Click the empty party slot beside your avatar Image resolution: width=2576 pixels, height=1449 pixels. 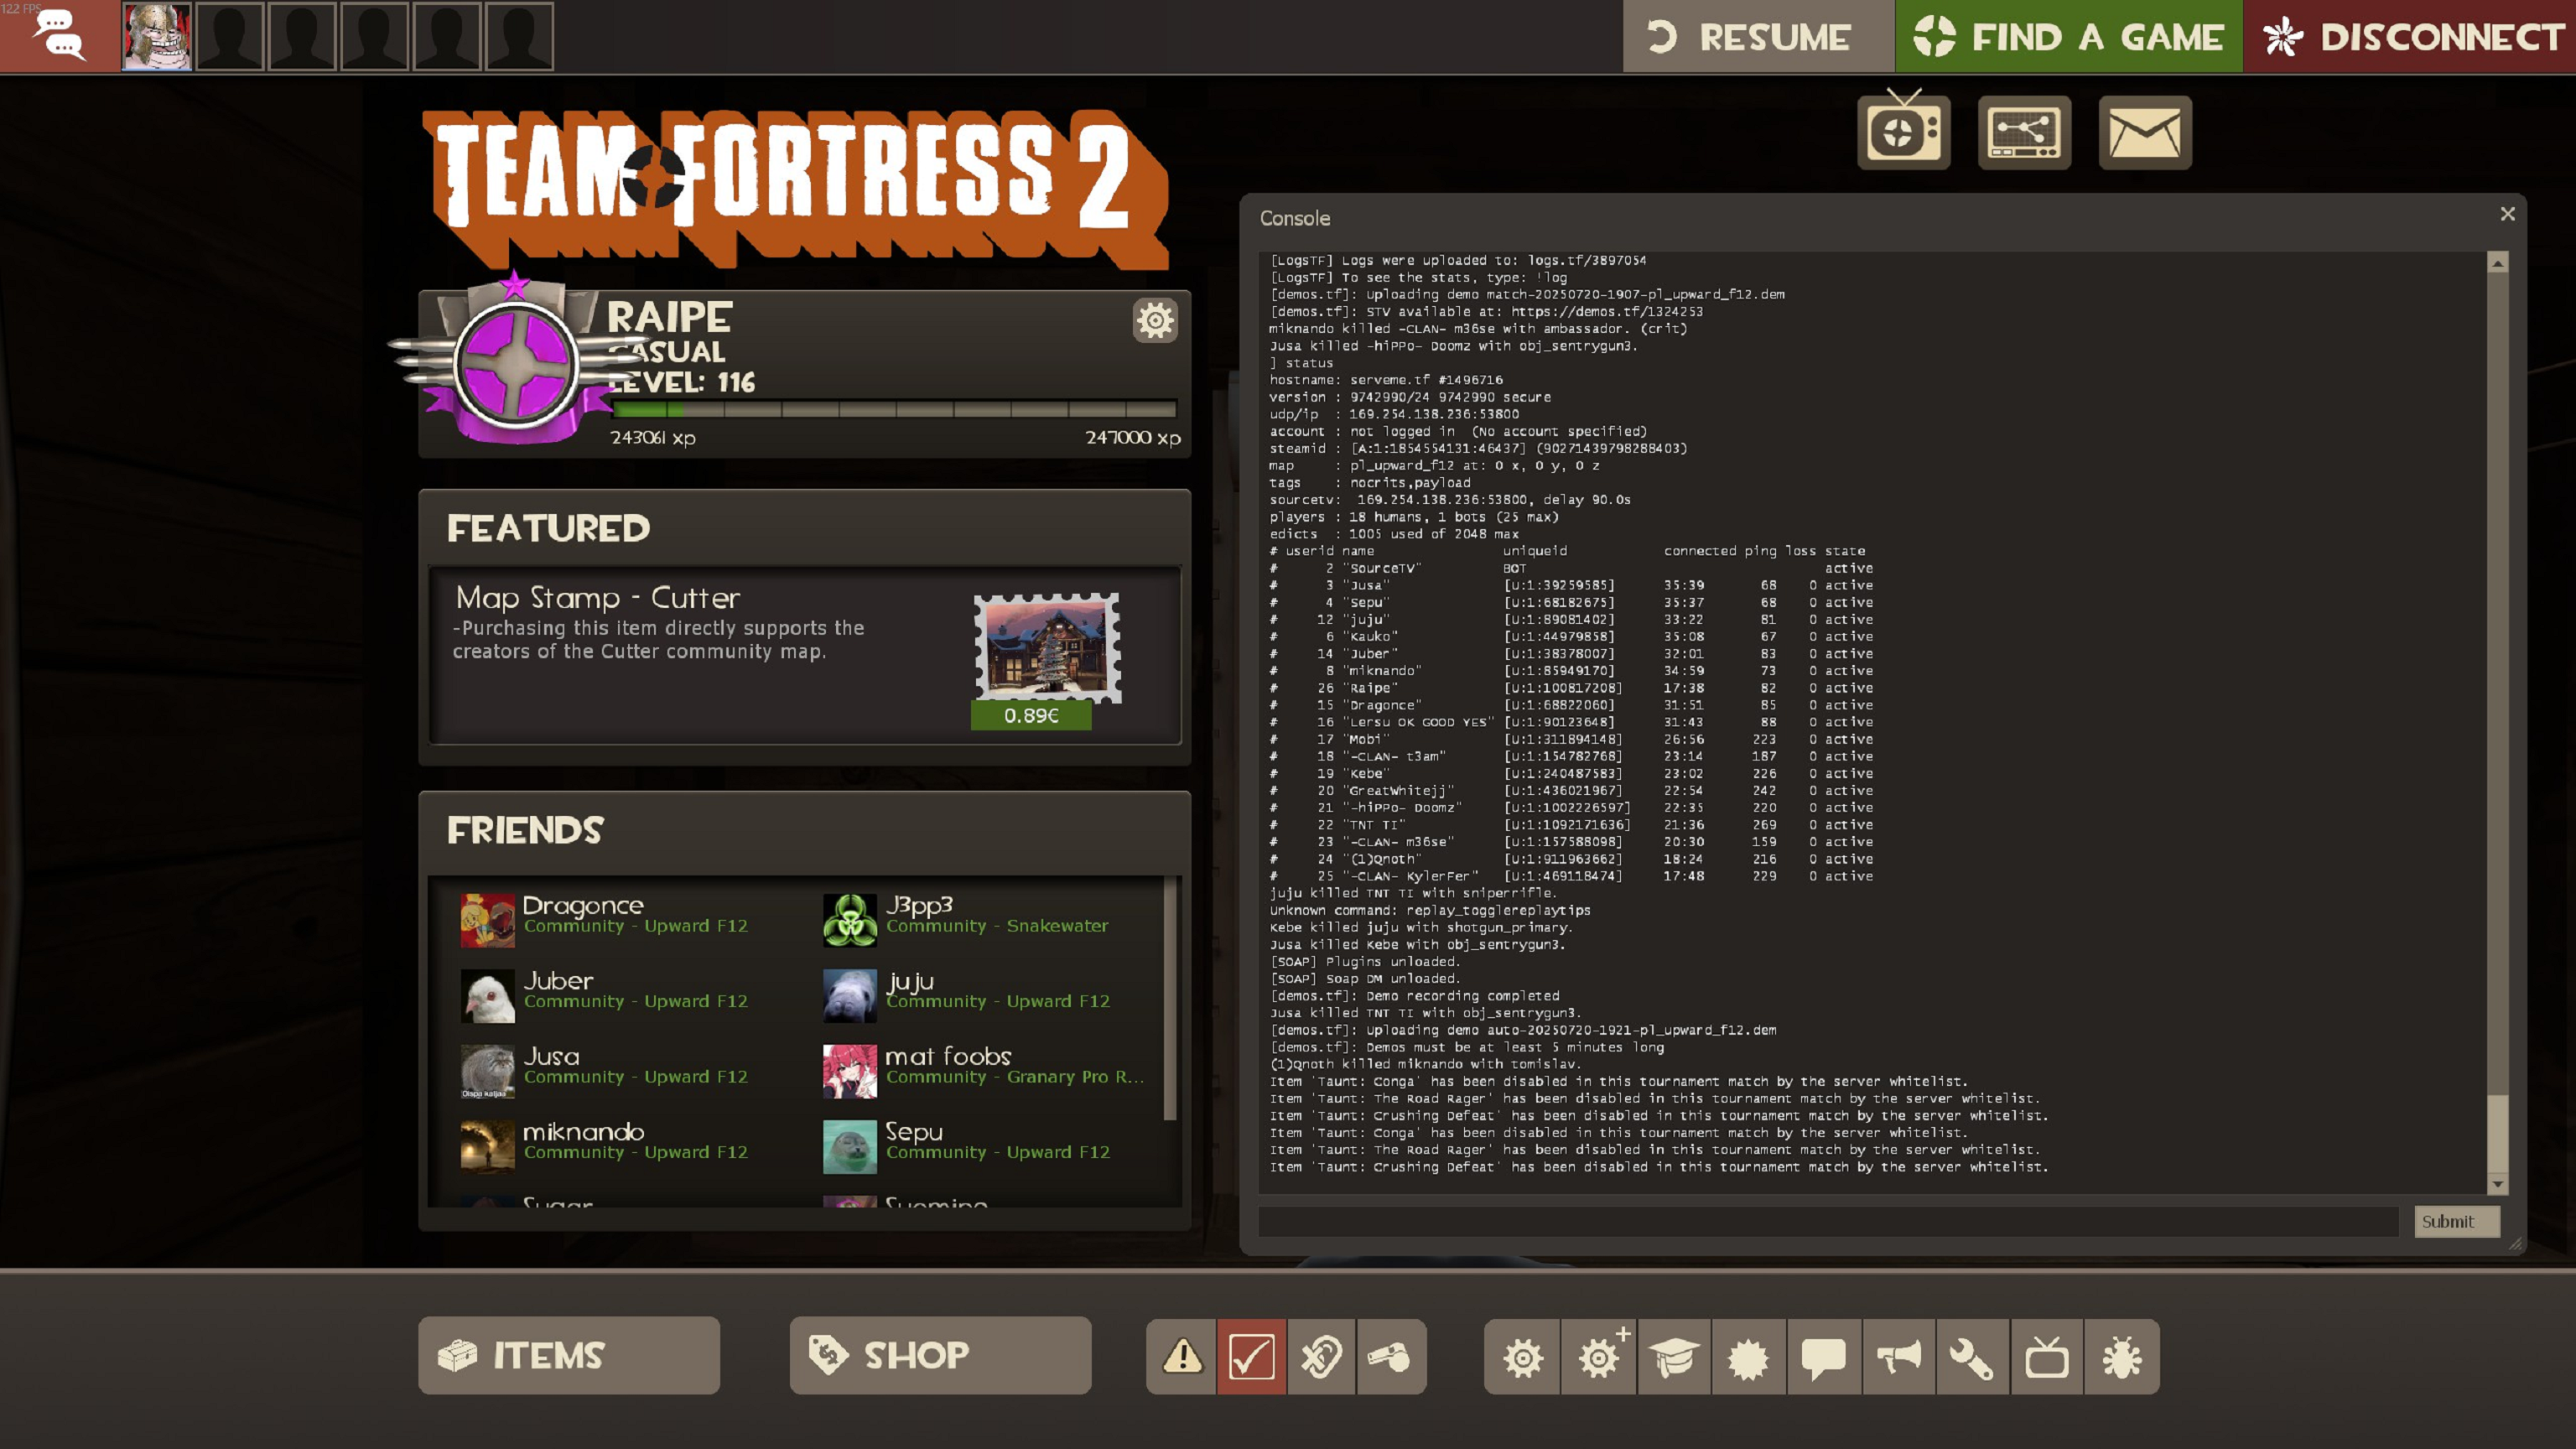[230, 36]
